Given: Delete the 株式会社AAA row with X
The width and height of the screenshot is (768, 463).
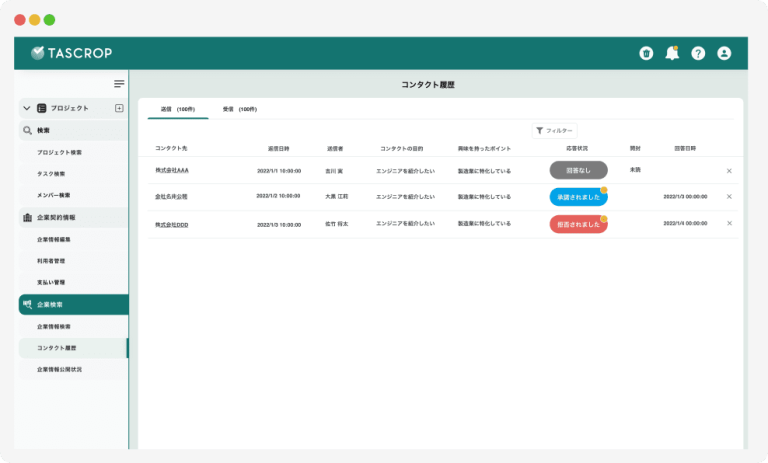Looking at the screenshot, I should tap(729, 171).
